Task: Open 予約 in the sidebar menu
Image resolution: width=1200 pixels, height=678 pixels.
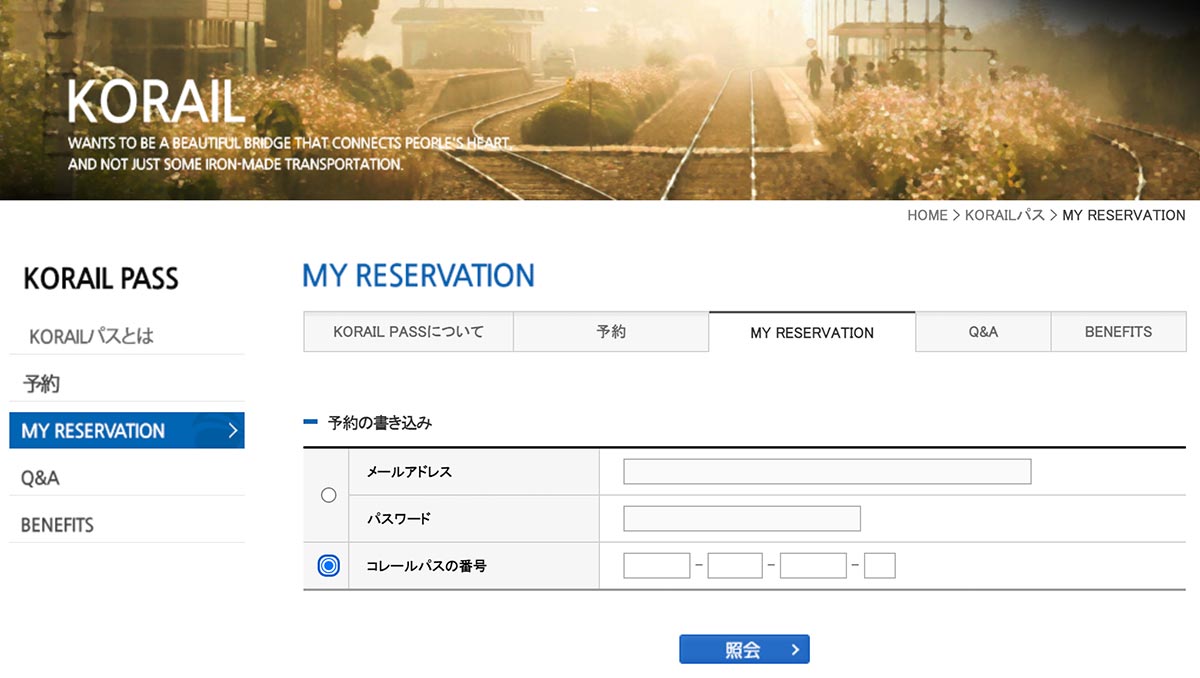Action: point(42,384)
